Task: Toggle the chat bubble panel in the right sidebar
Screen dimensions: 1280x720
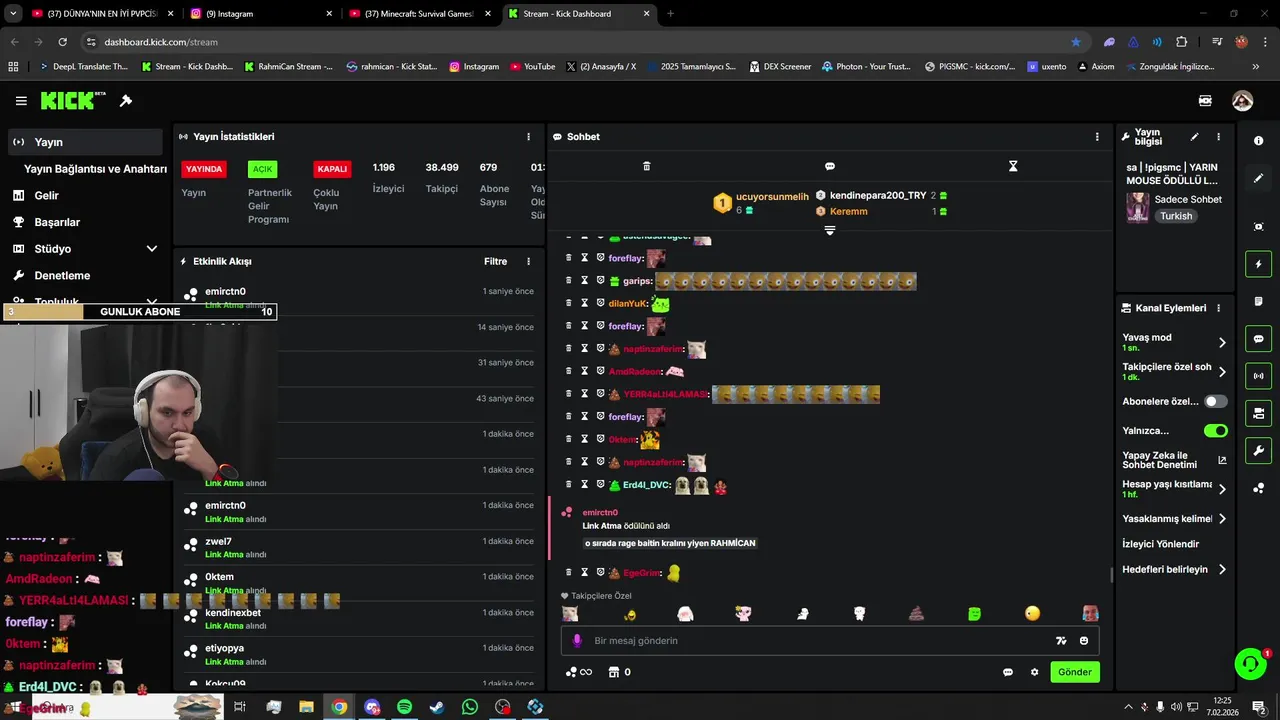Action: [1258, 339]
